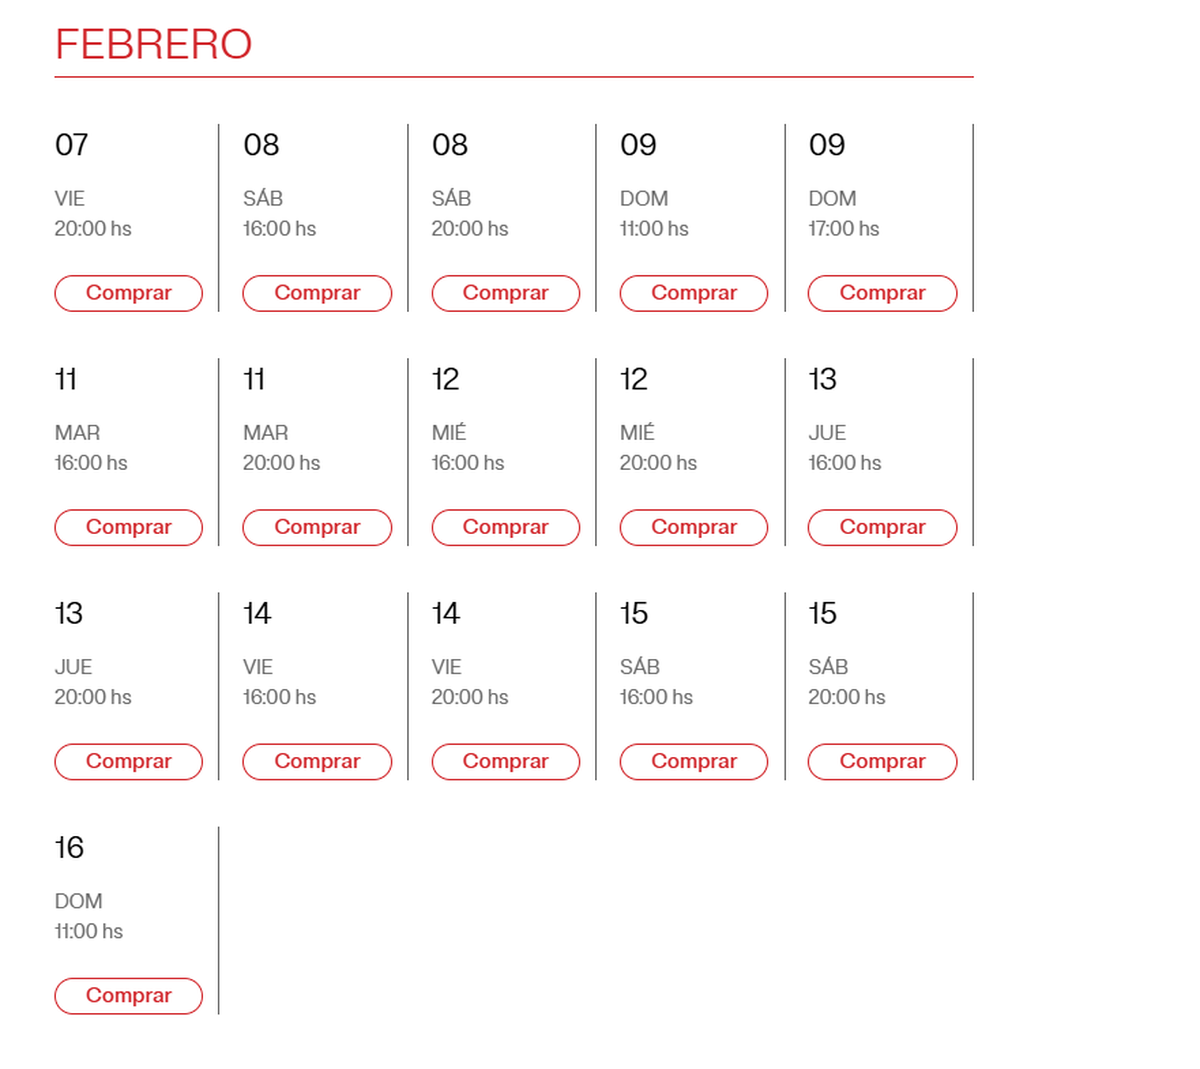Purchase Saturday 15 16:00 hs tickets

[694, 761]
